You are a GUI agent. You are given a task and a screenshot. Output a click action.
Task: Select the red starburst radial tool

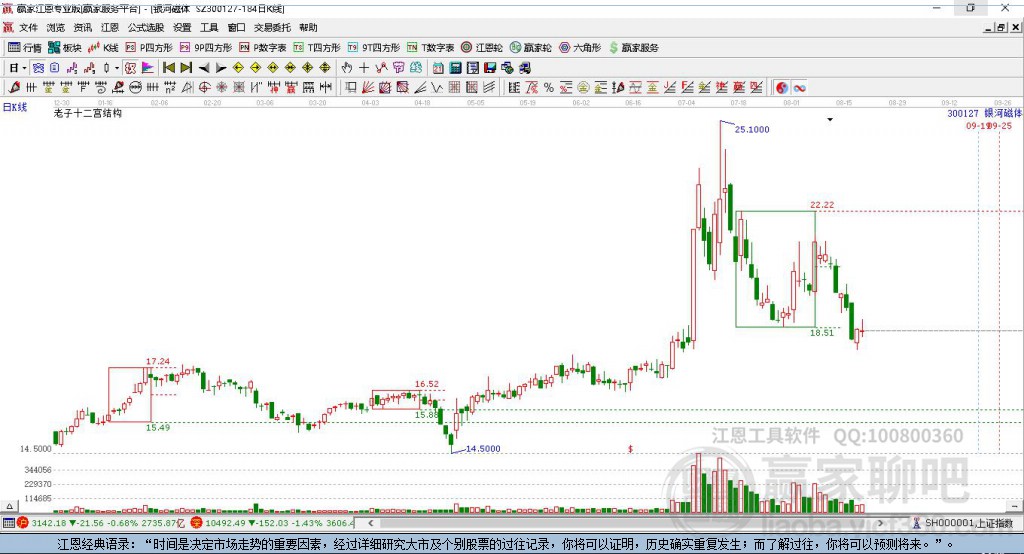pos(221,88)
